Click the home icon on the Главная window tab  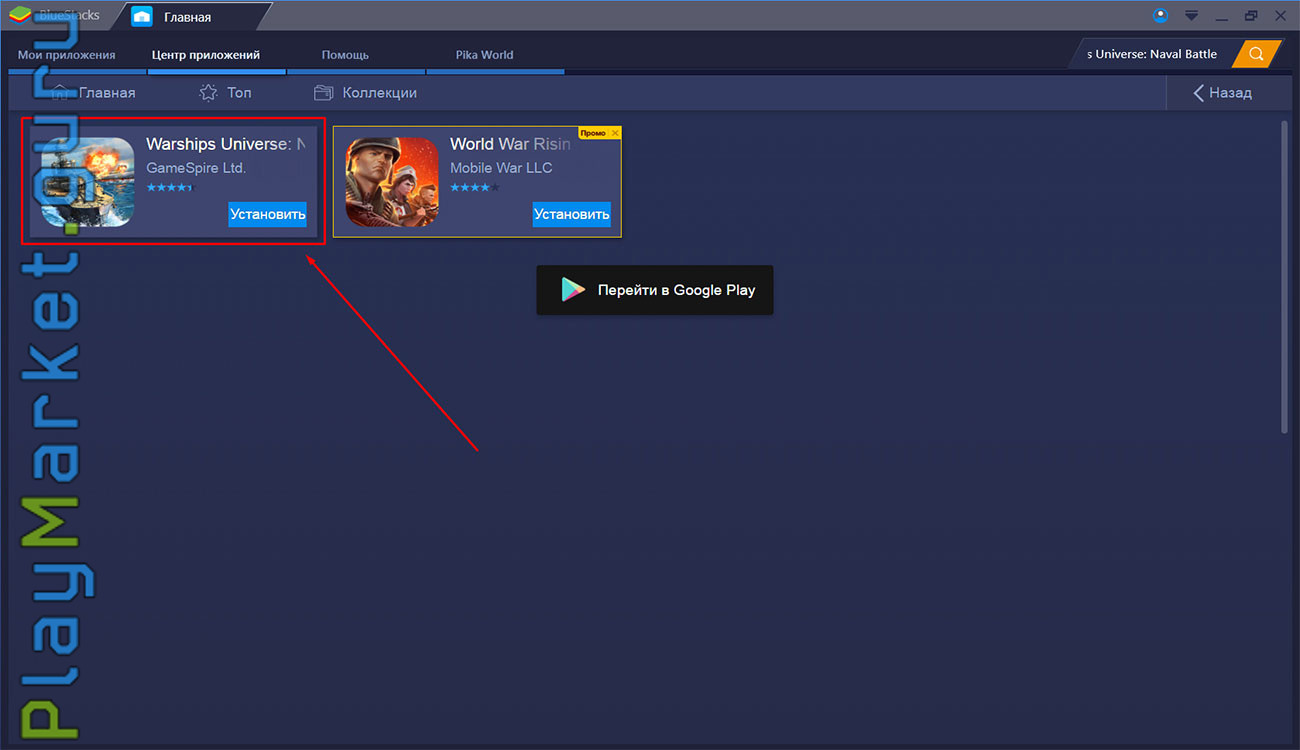142,17
